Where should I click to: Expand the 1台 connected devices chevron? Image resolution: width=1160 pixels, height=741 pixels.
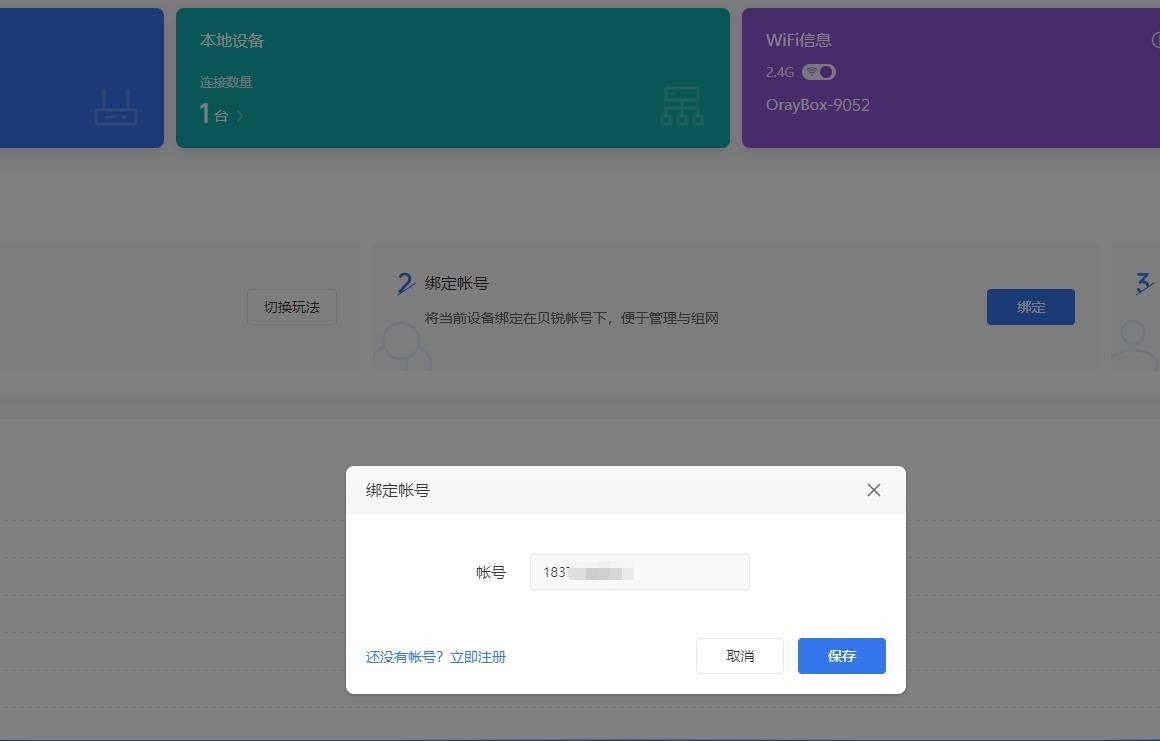[x=240, y=116]
